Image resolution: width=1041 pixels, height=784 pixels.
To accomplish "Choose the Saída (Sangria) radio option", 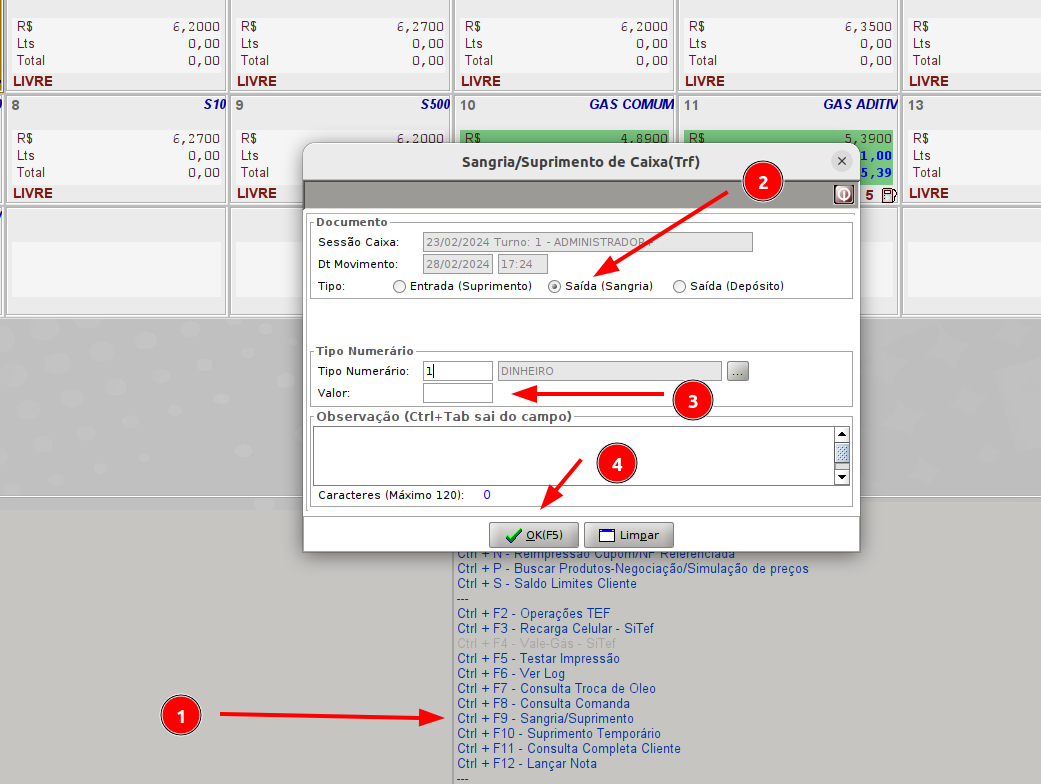I will click(x=555, y=286).
